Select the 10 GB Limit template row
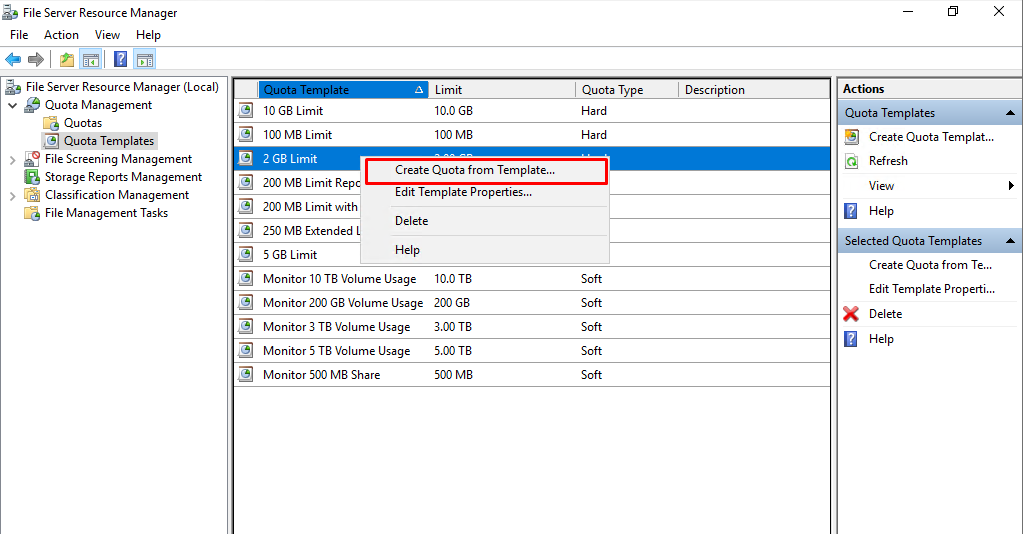Image resolution: width=1024 pixels, height=534 pixels. pyautogui.click(x=532, y=110)
